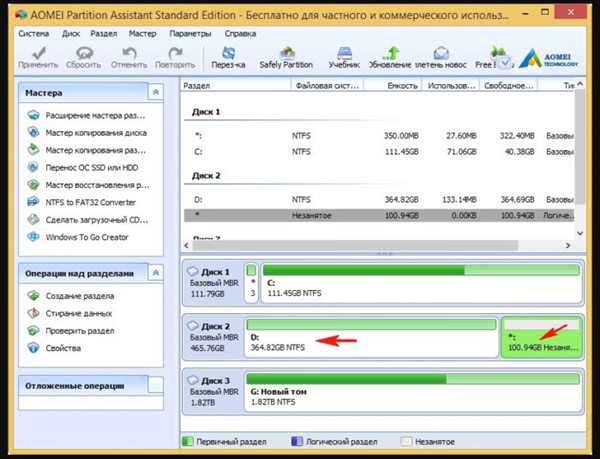
Task: Open the Система menu
Action: (34, 34)
